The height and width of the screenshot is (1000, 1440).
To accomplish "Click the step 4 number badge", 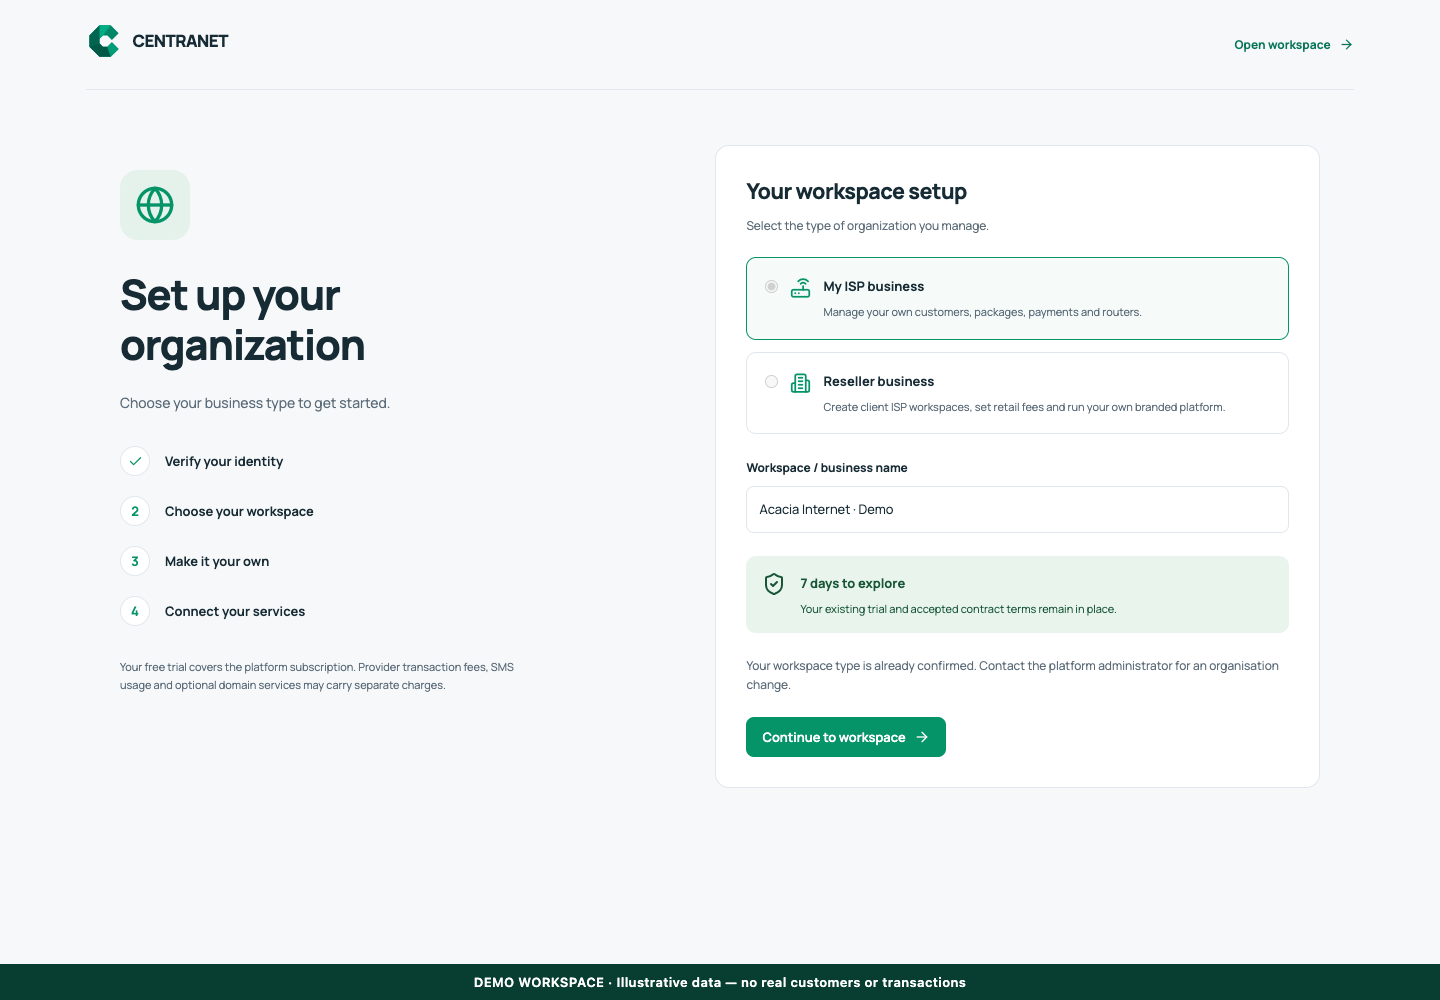I will coord(135,611).
